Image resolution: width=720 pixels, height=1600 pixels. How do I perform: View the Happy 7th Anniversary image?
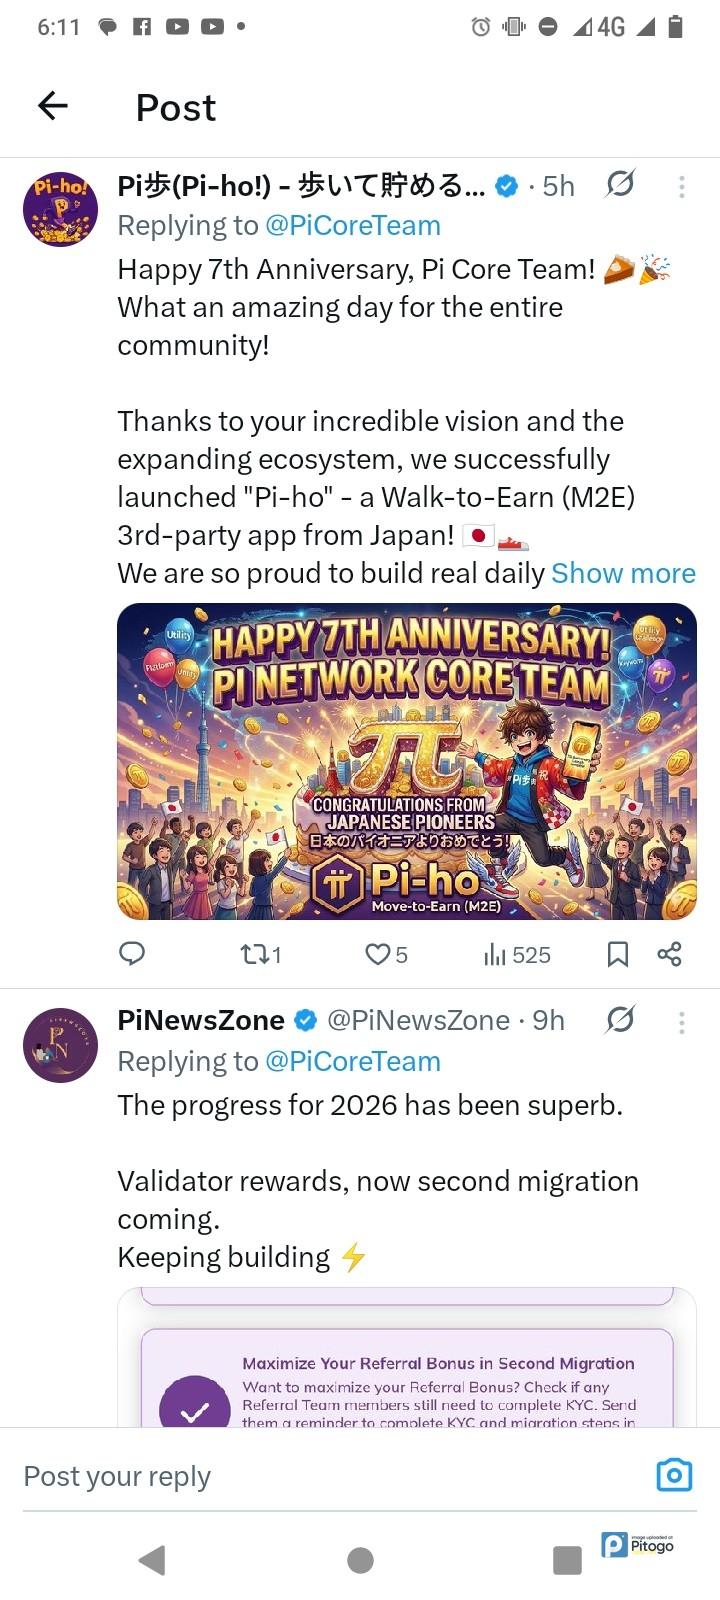pyautogui.click(x=406, y=761)
